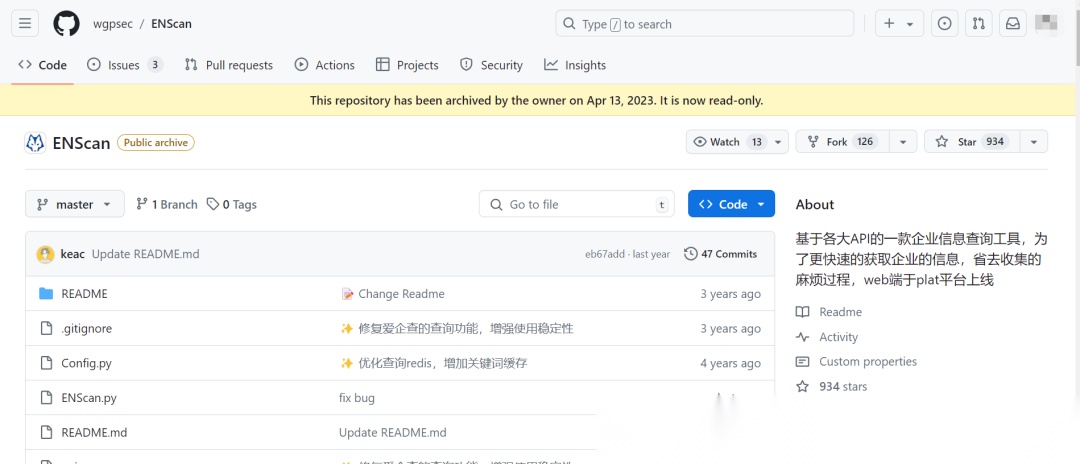The height and width of the screenshot is (464, 1080).
Task: Open the Security tab
Action: tap(491, 65)
